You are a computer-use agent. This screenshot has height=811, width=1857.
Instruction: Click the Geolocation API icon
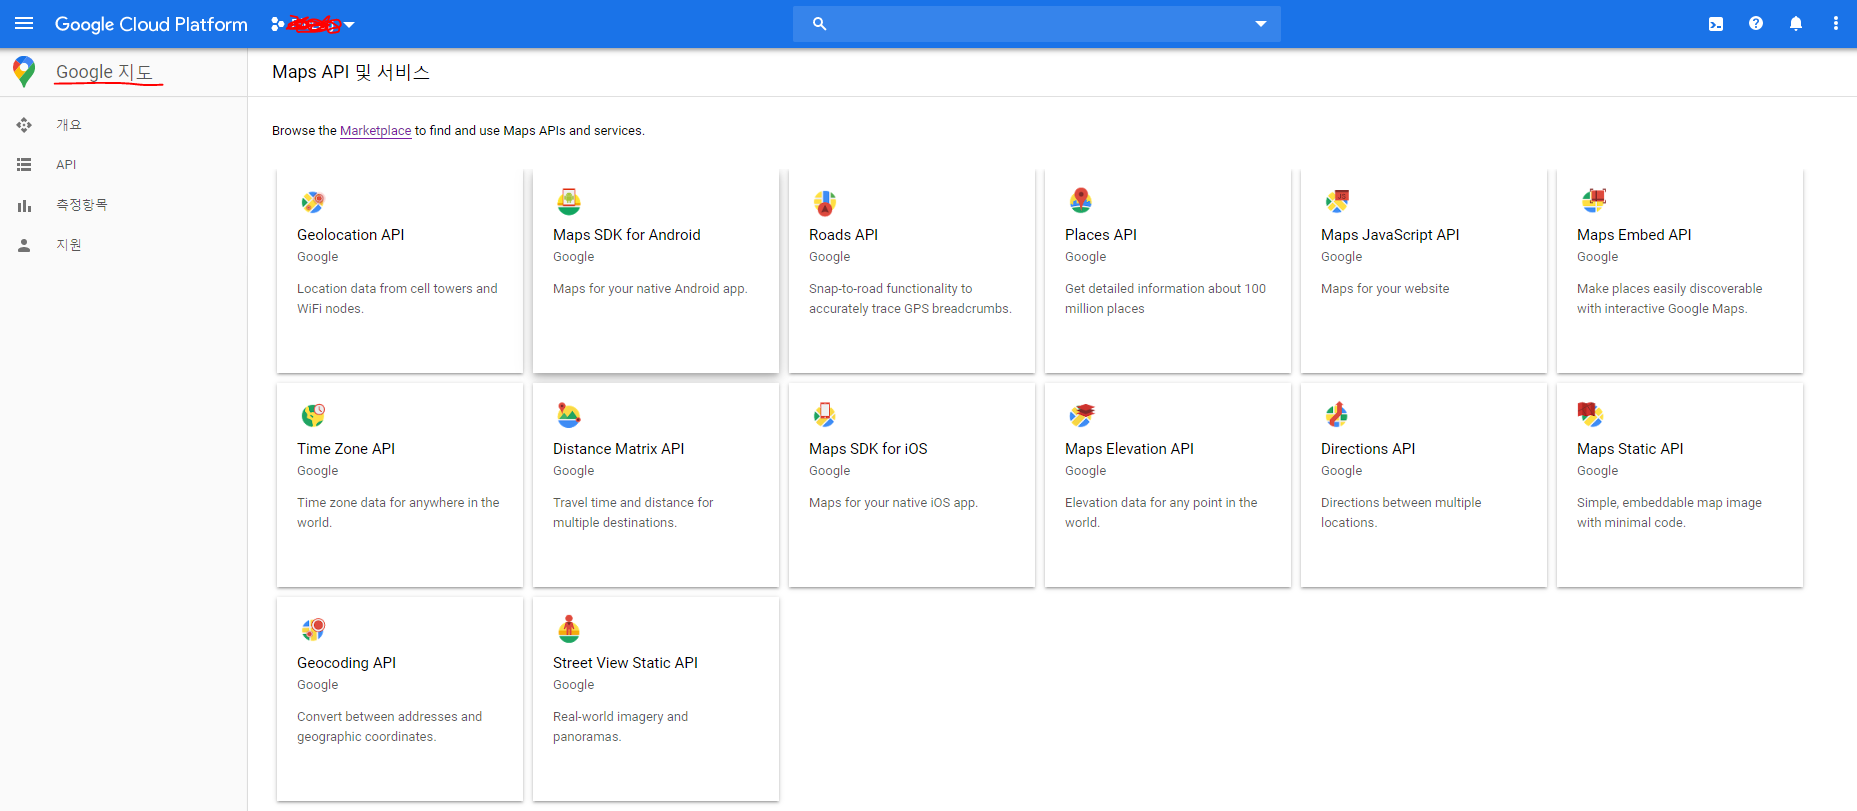click(313, 202)
